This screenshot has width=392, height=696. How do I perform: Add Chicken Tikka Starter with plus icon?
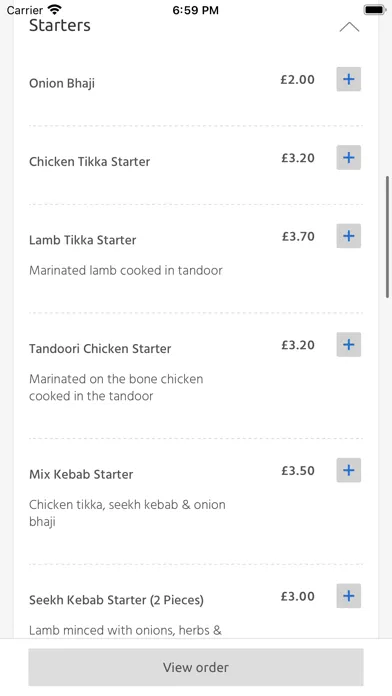[348, 158]
